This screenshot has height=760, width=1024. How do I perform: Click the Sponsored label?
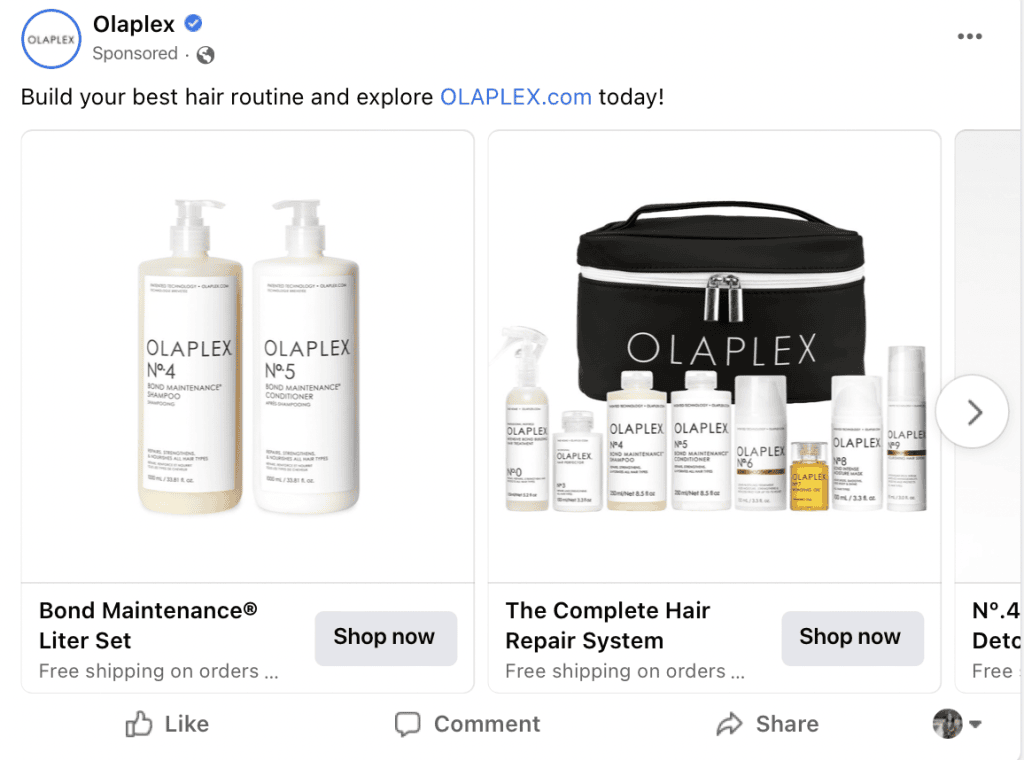click(135, 54)
